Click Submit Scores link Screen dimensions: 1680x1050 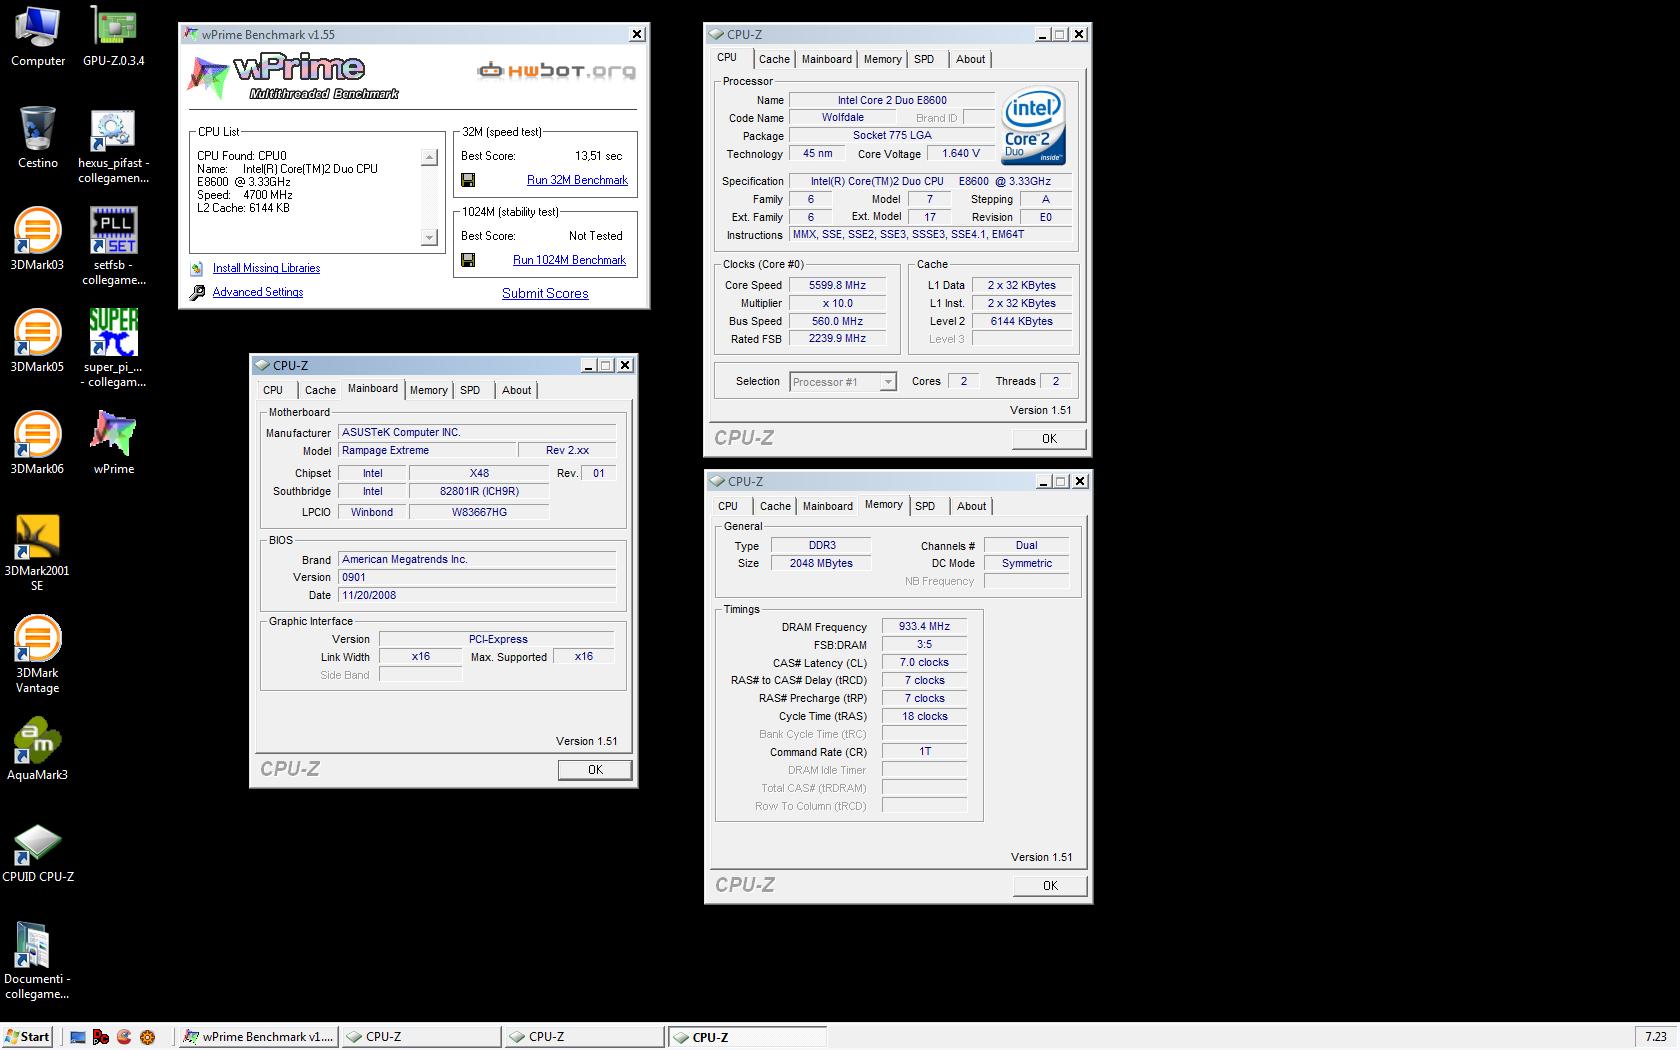tap(545, 293)
